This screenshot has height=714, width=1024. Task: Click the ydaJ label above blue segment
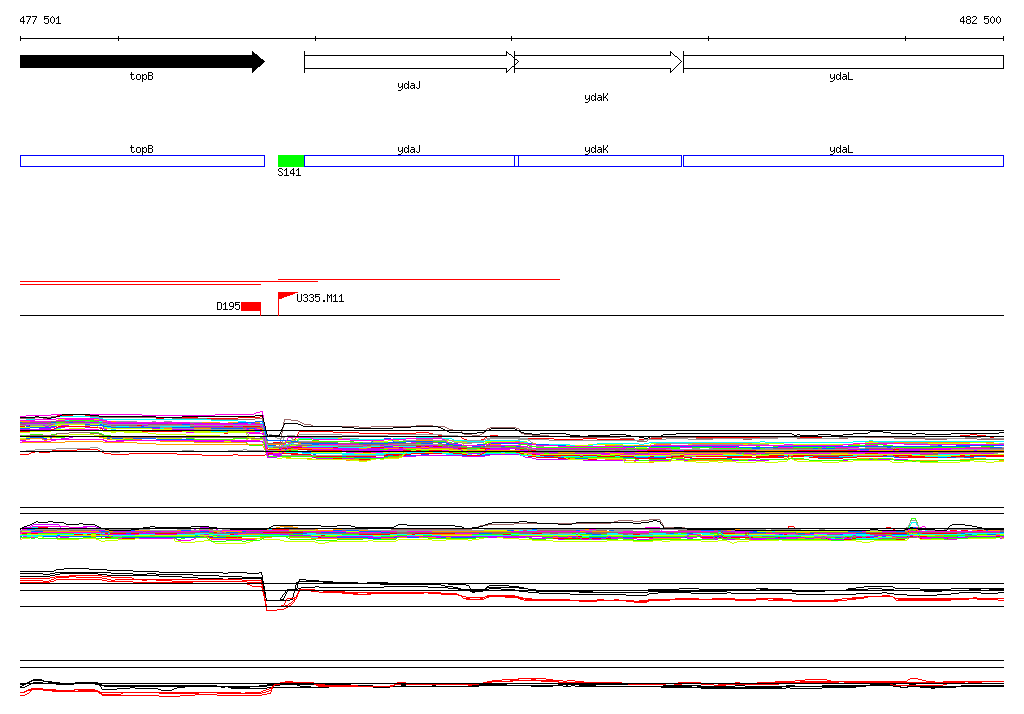(409, 149)
